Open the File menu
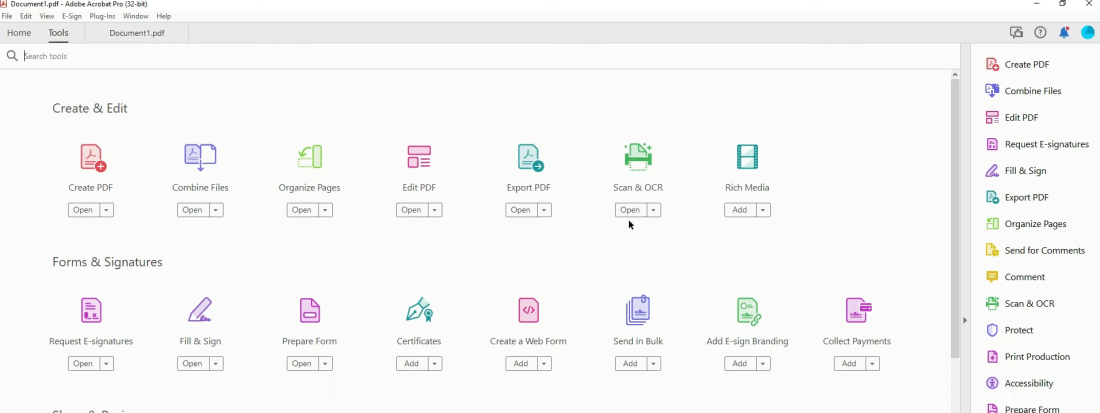 point(6,15)
